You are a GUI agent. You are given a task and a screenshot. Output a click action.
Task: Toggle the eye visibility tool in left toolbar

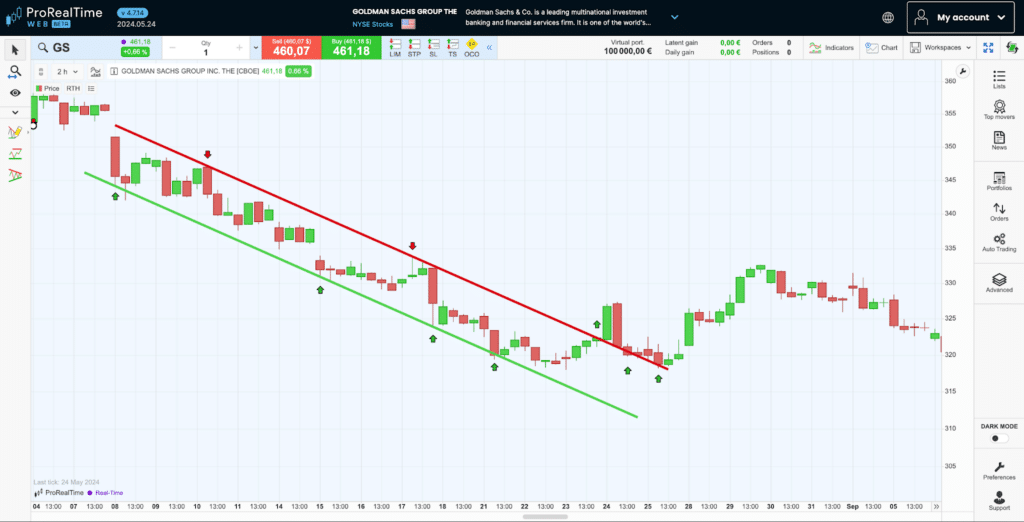15,93
